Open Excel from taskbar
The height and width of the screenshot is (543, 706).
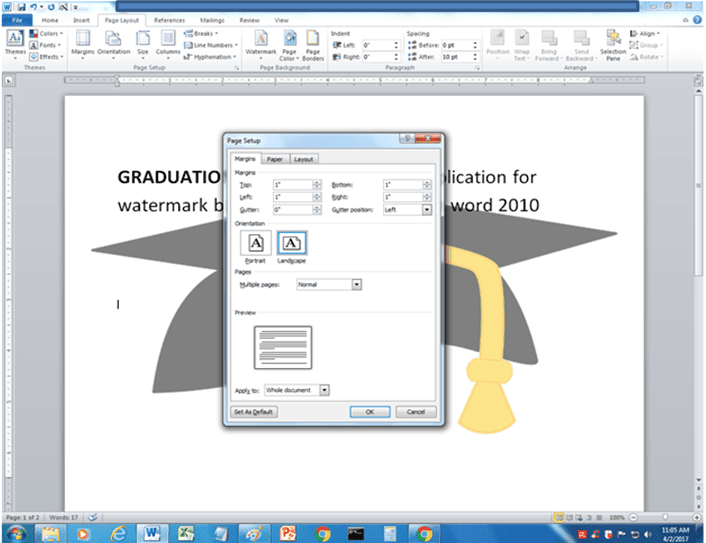[x=186, y=534]
